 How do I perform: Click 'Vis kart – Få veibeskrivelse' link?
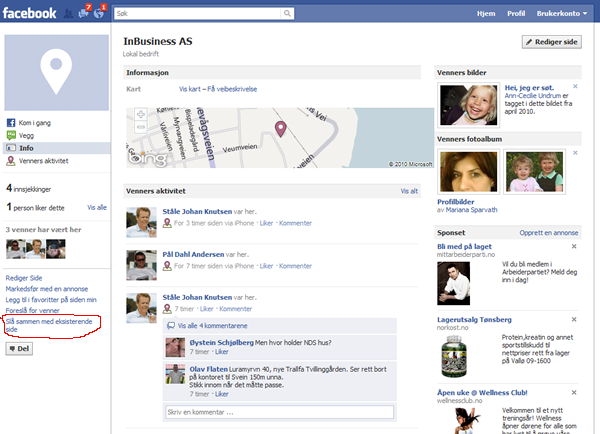[218, 89]
